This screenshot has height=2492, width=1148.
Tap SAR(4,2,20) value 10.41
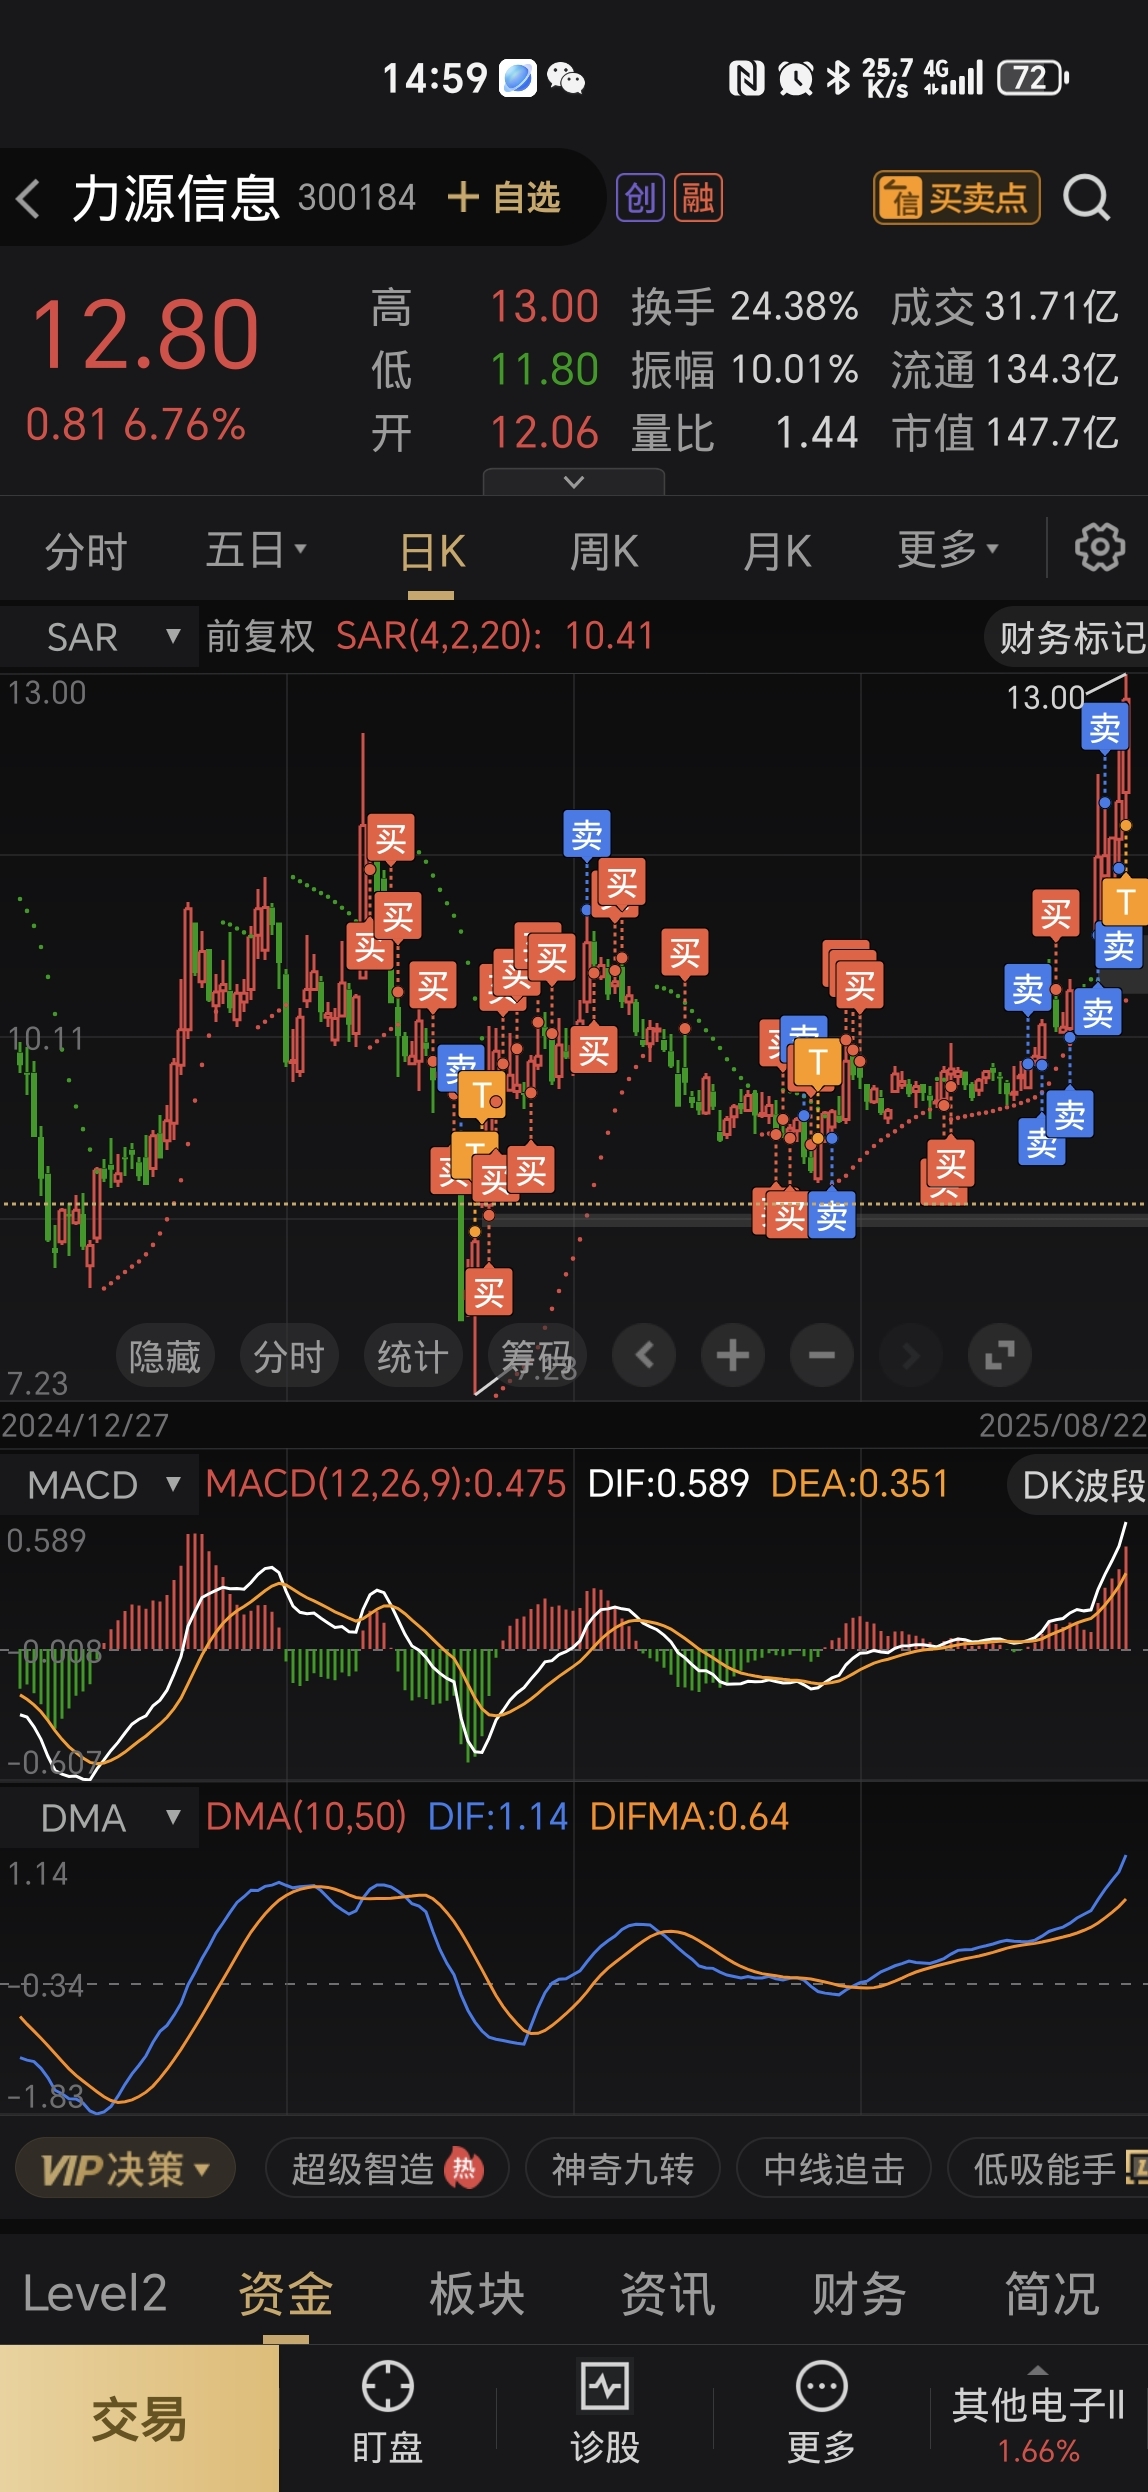(609, 635)
